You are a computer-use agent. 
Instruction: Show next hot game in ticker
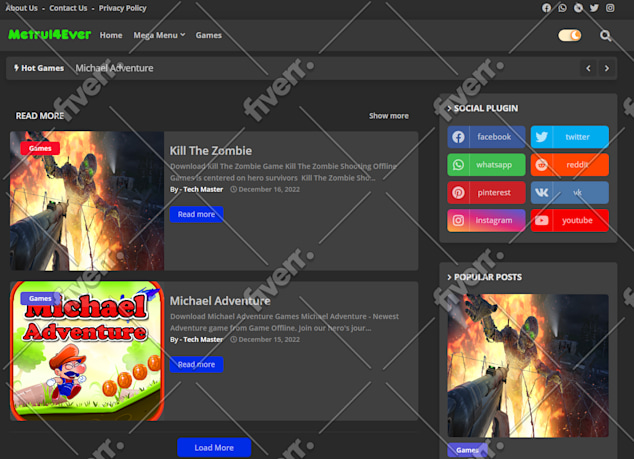[607, 68]
